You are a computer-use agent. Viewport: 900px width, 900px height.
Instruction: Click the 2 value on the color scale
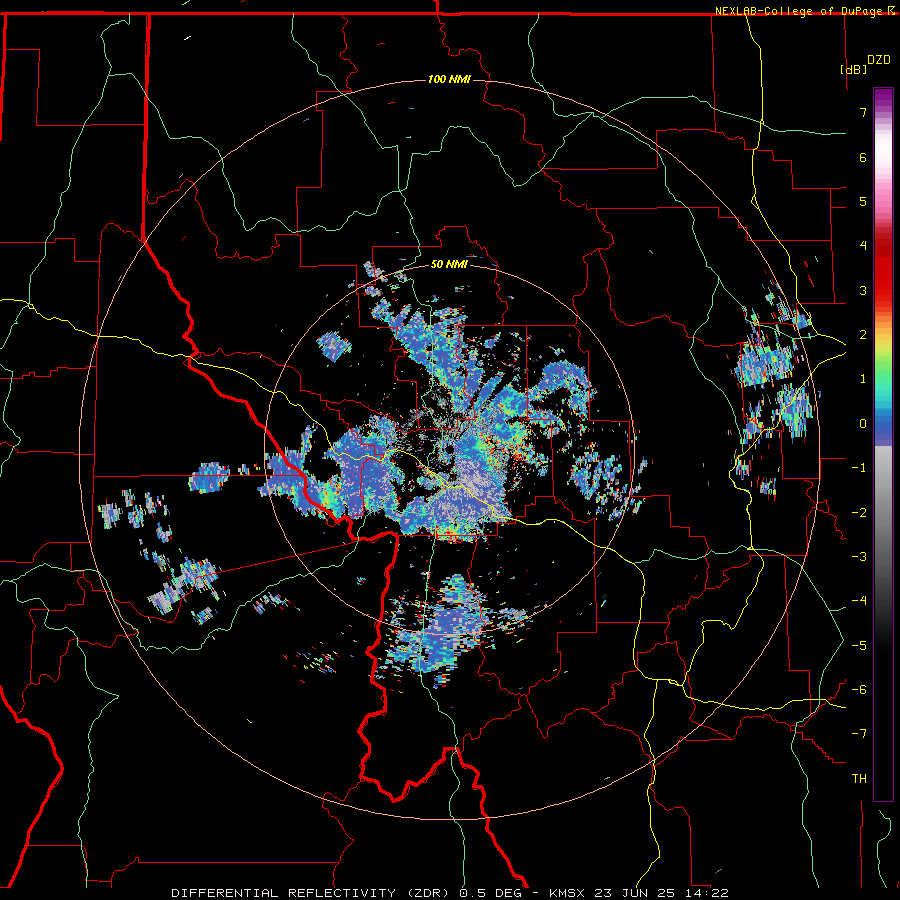pyautogui.click(x=863, y=335)
